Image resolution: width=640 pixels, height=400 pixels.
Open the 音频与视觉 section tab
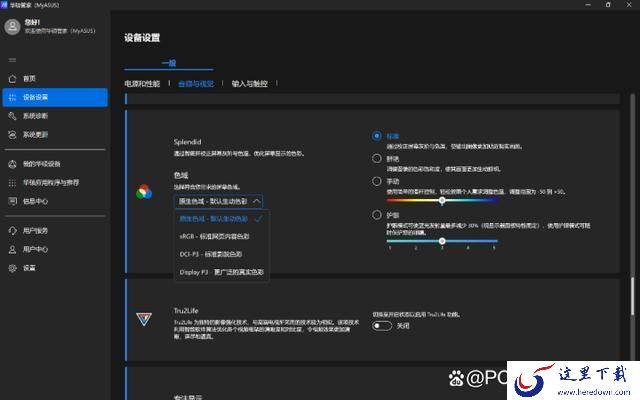196,84
